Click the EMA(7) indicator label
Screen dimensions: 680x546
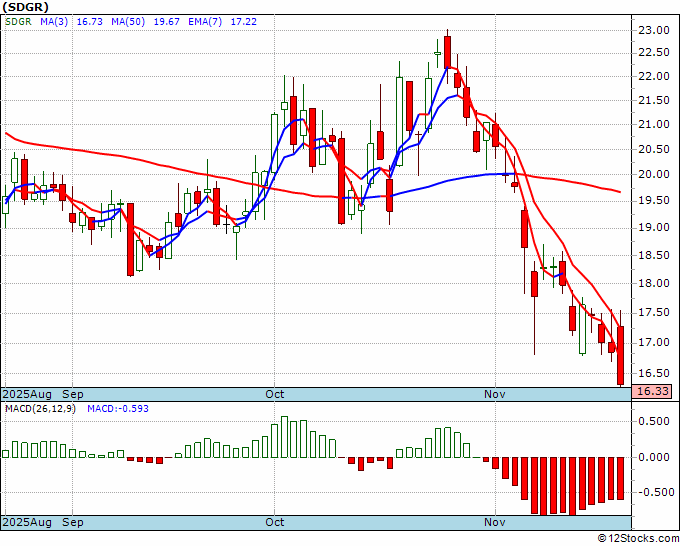point(205,21)
